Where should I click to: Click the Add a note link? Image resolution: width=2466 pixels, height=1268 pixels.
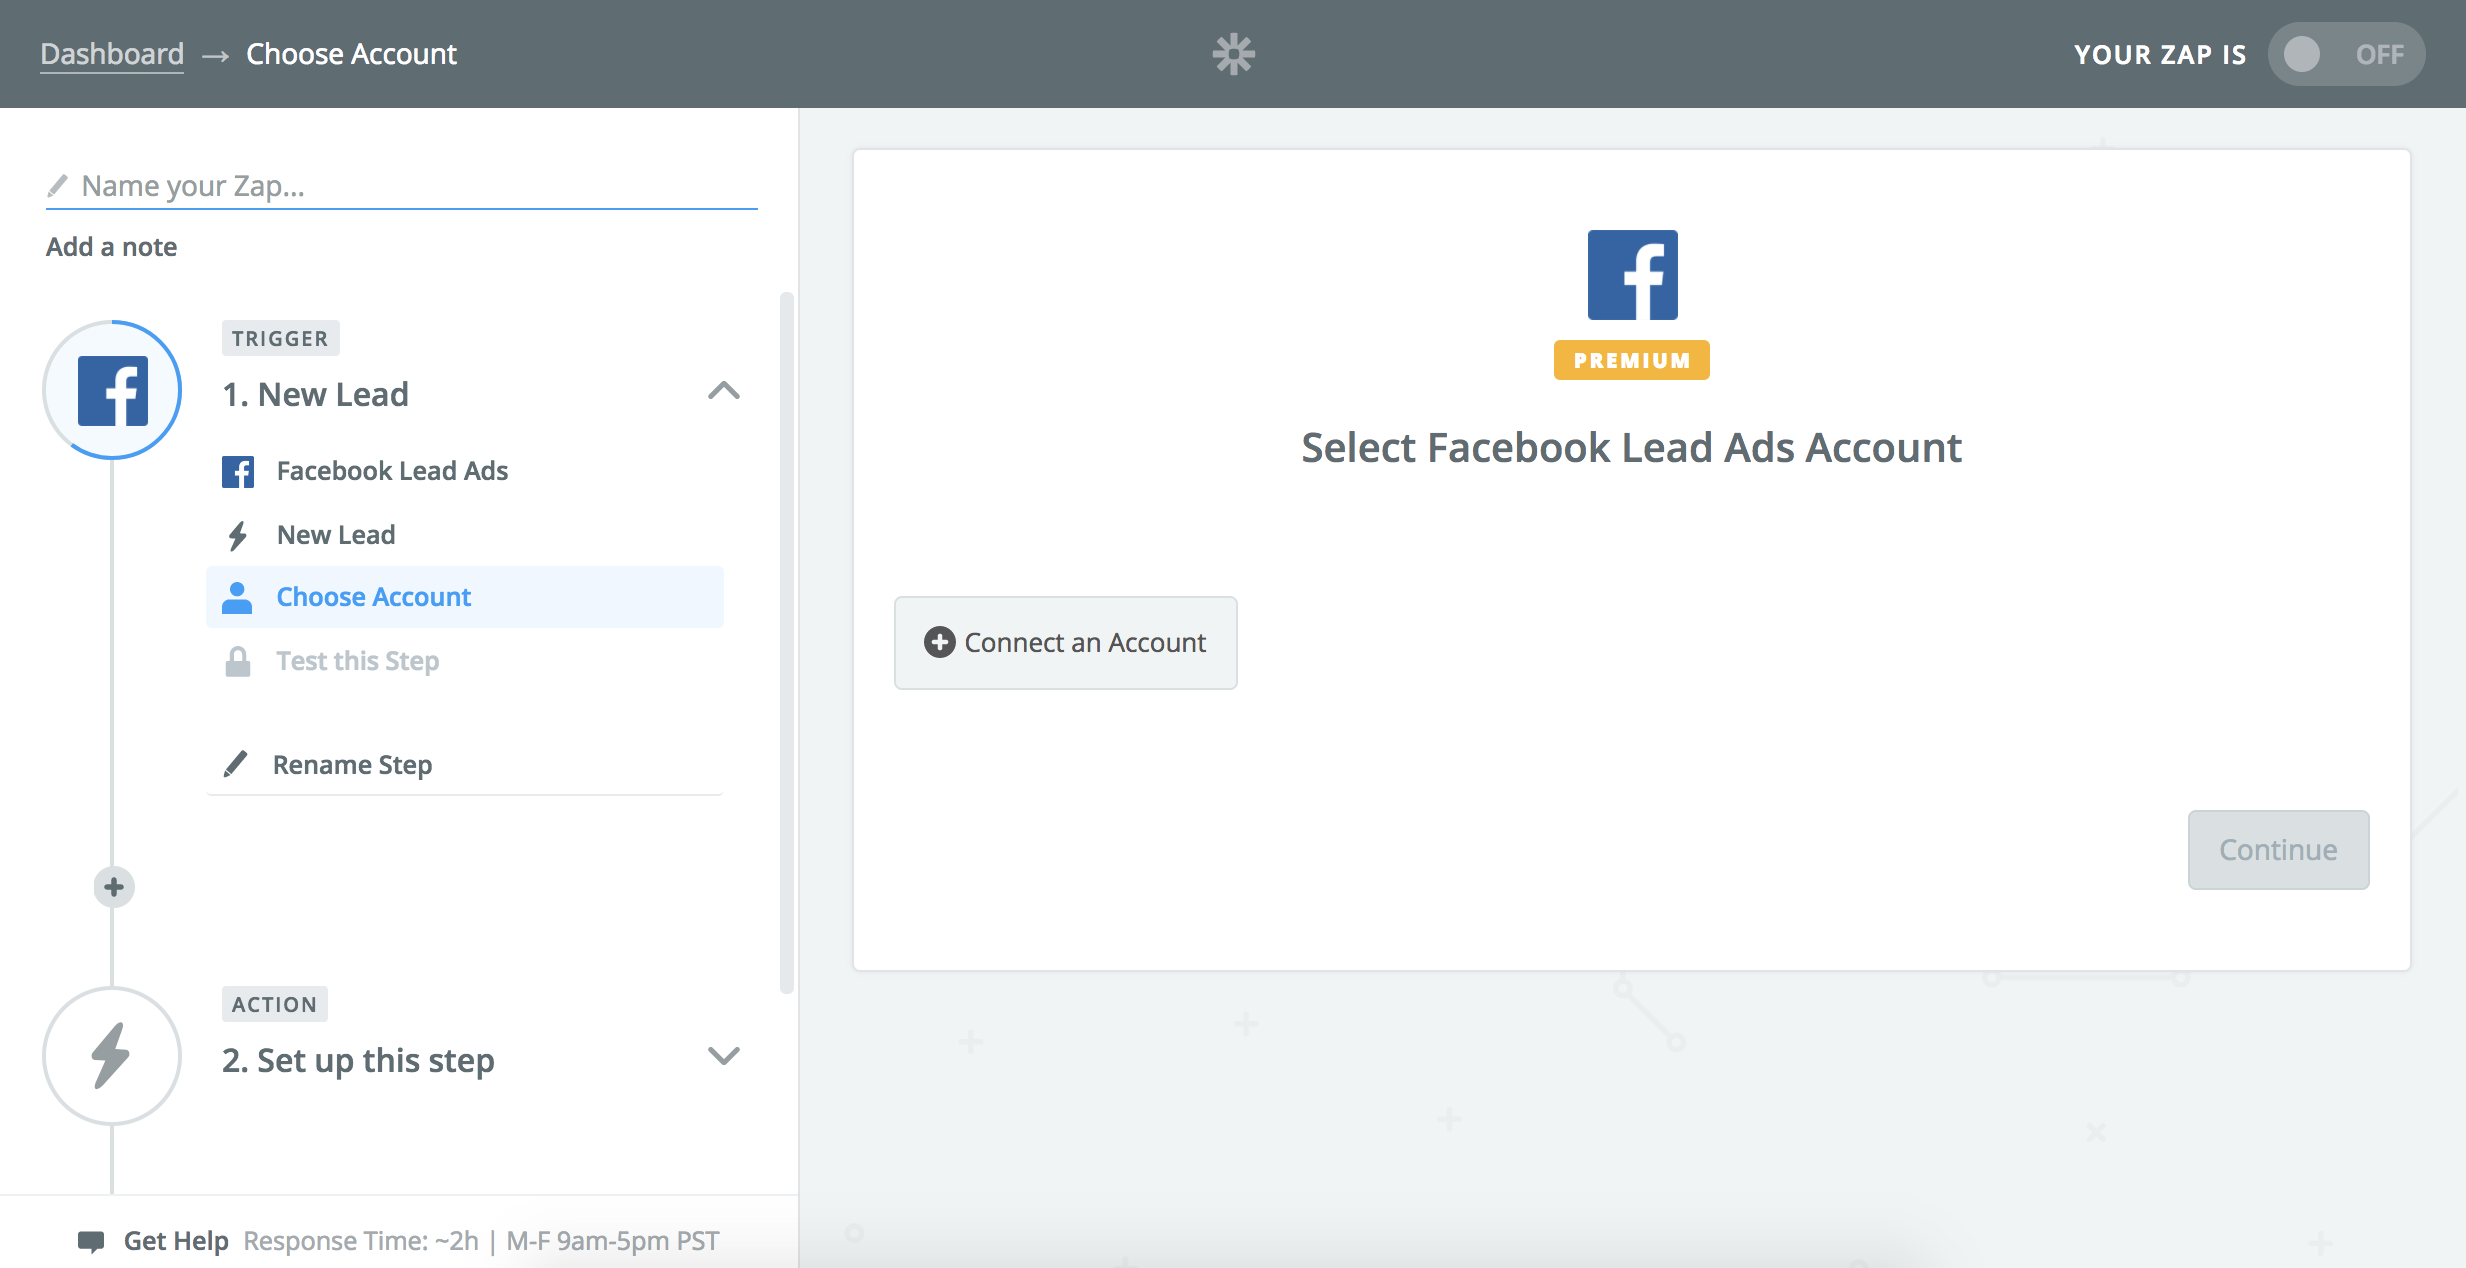[x=112, y=247]
